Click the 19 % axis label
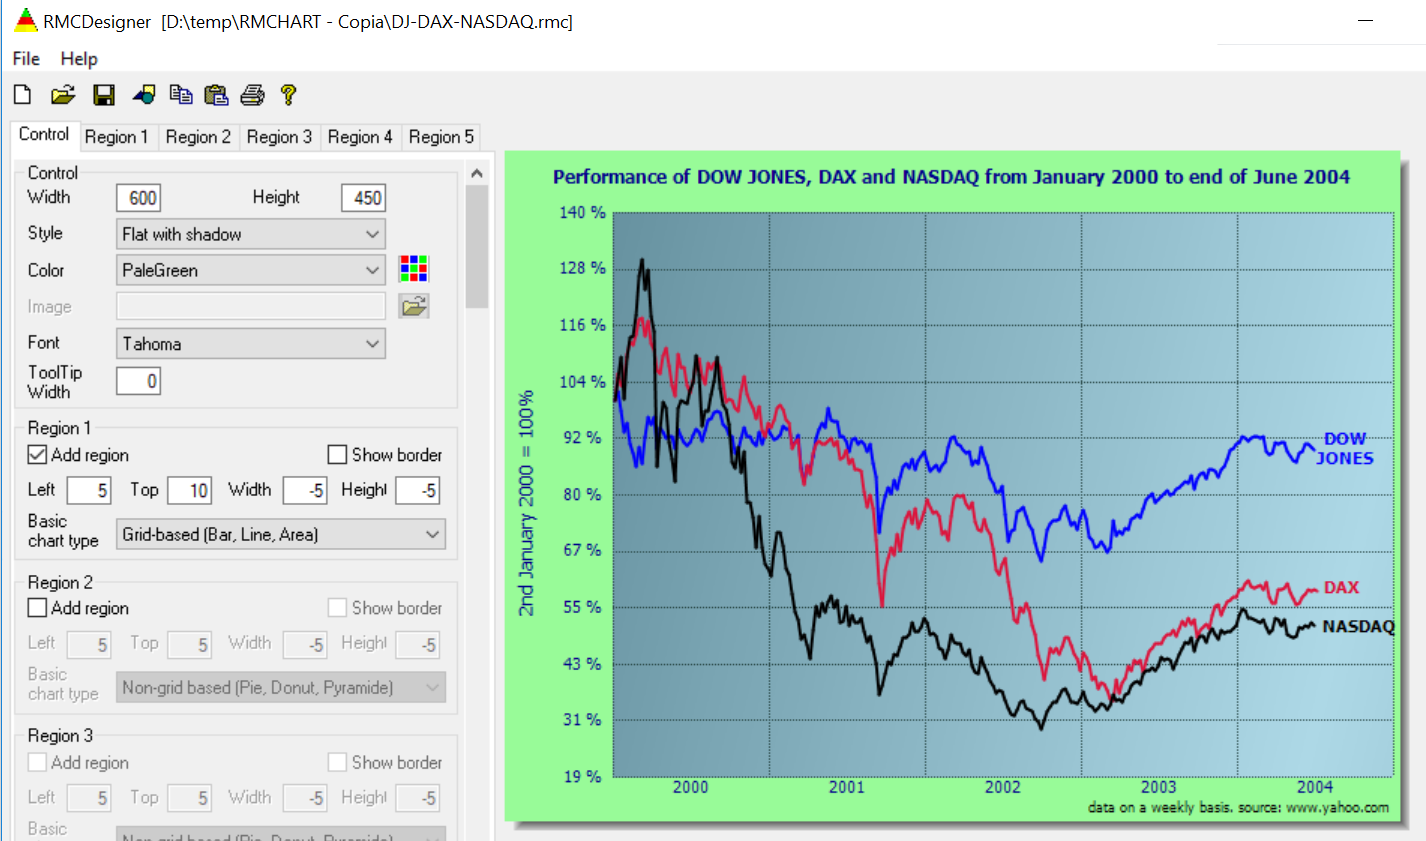The image size is (1426, 841). click(582, 777)
